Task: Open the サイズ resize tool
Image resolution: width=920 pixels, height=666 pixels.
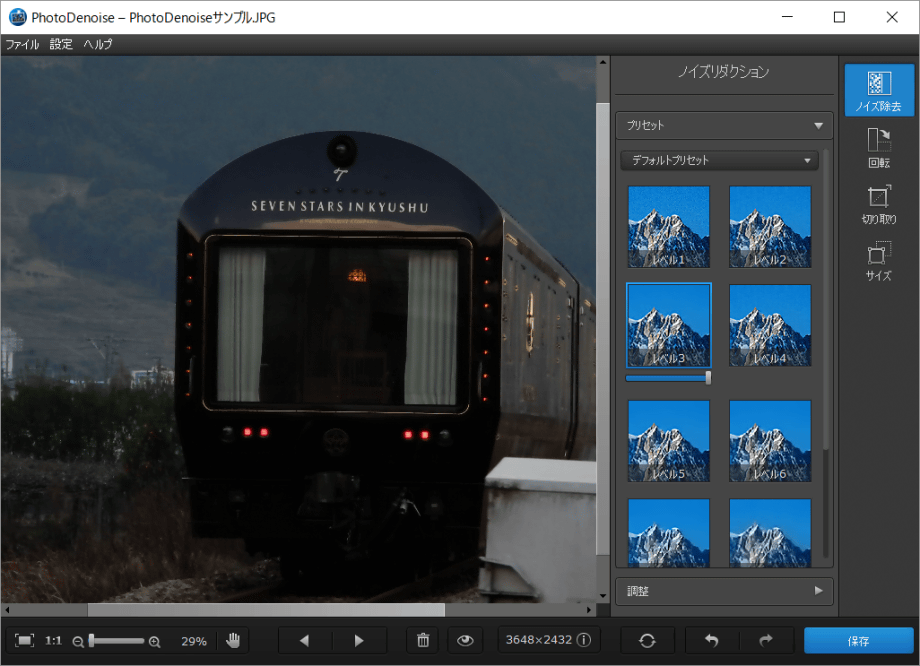Action: [x=879, y=261]
